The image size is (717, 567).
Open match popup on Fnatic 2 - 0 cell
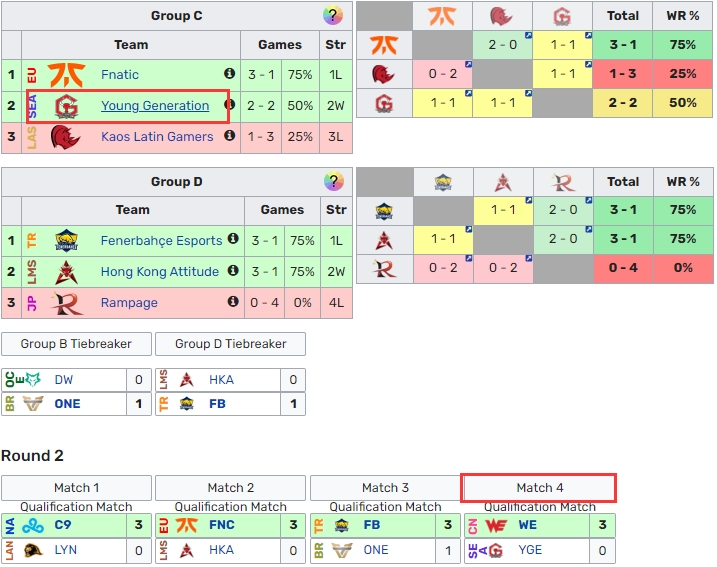tap(528, 35)
